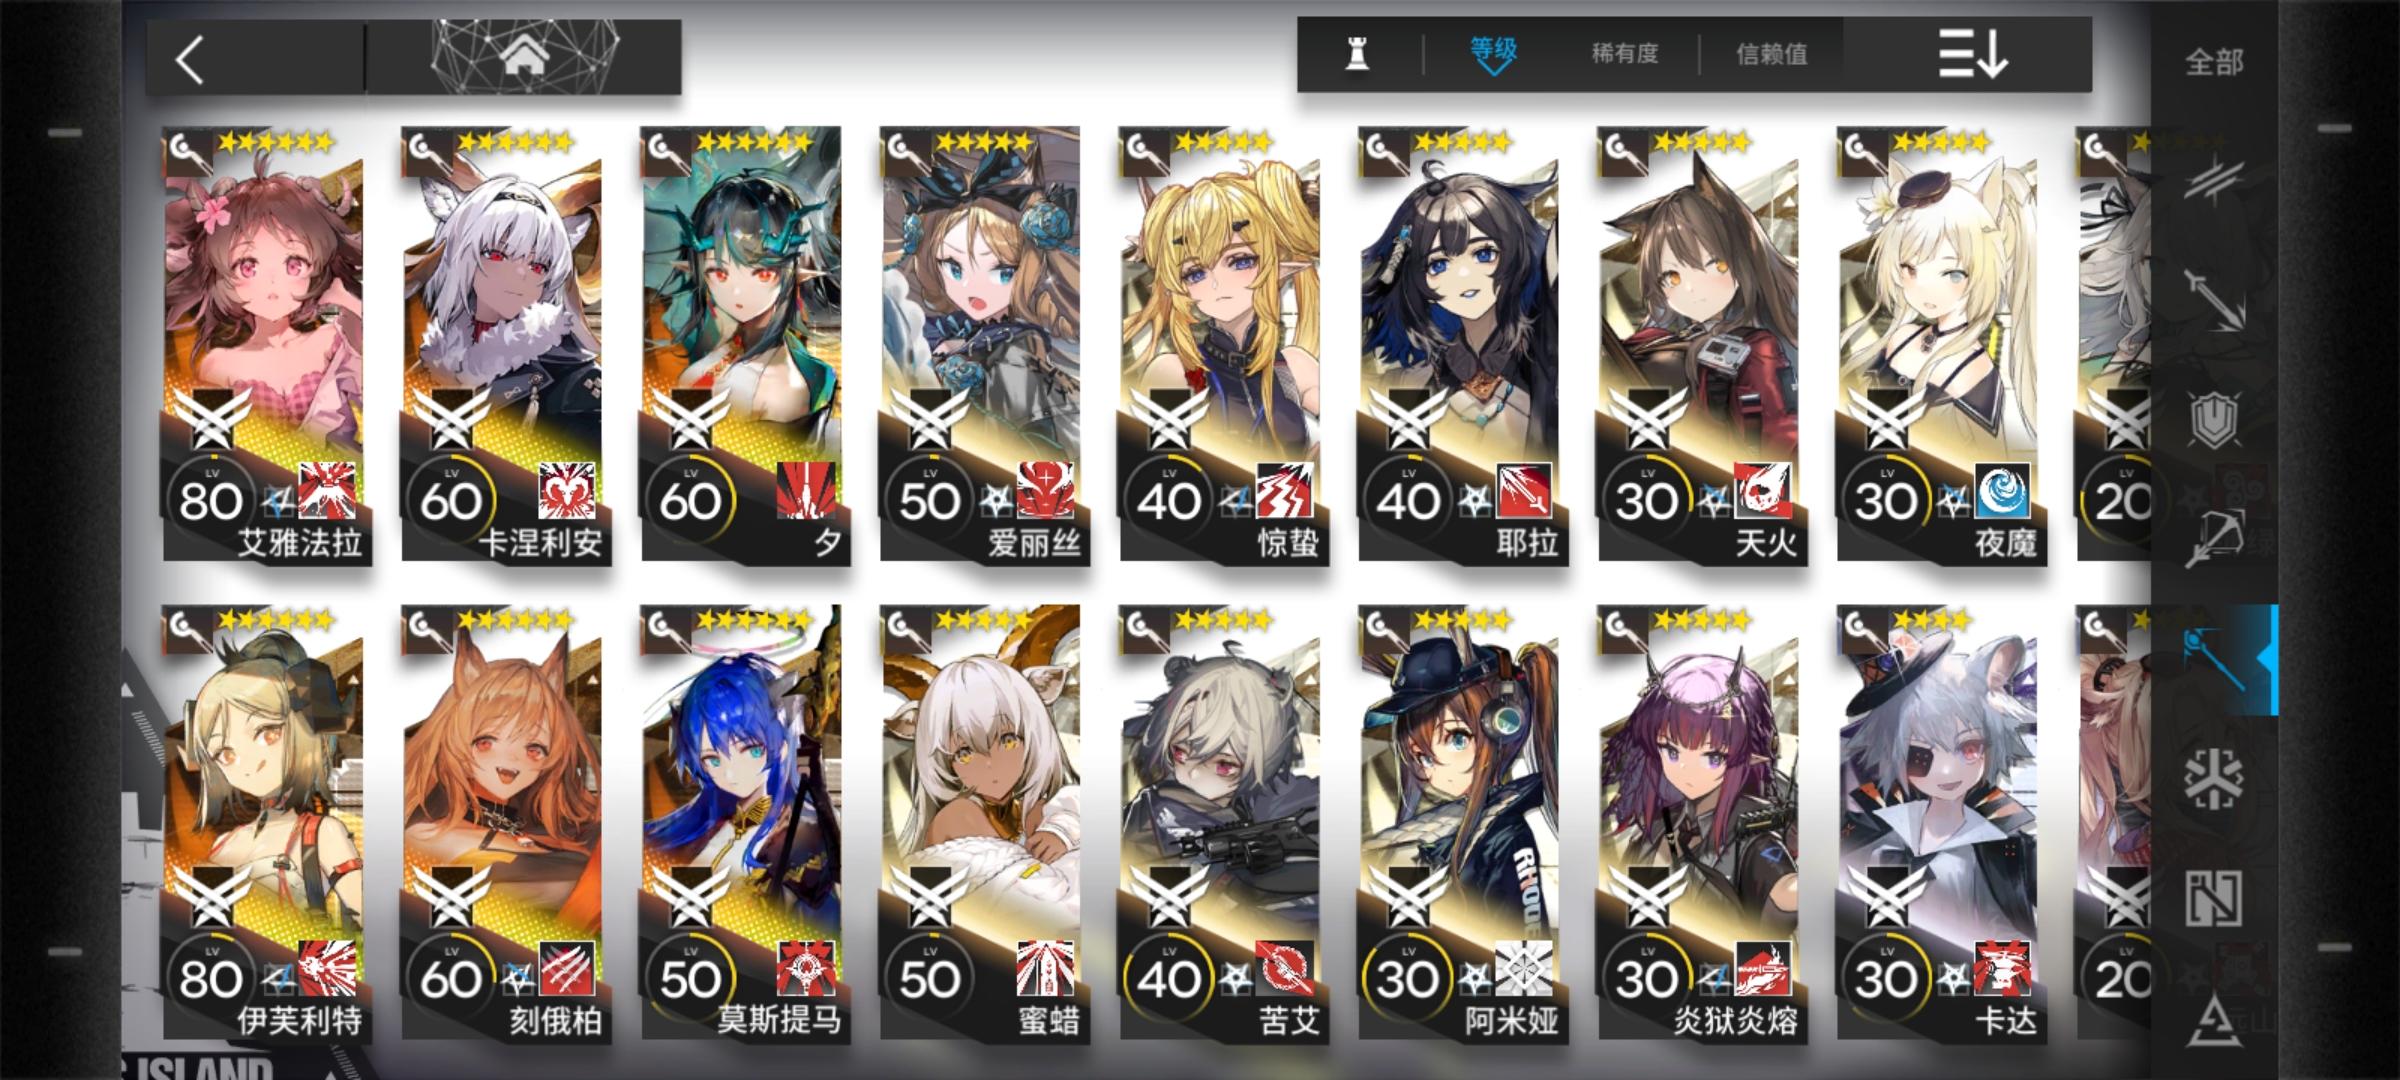Sort operators by 稀有度 rarity
The width and height of the screenshot is (2400, 1080).
coord(1624,54)
